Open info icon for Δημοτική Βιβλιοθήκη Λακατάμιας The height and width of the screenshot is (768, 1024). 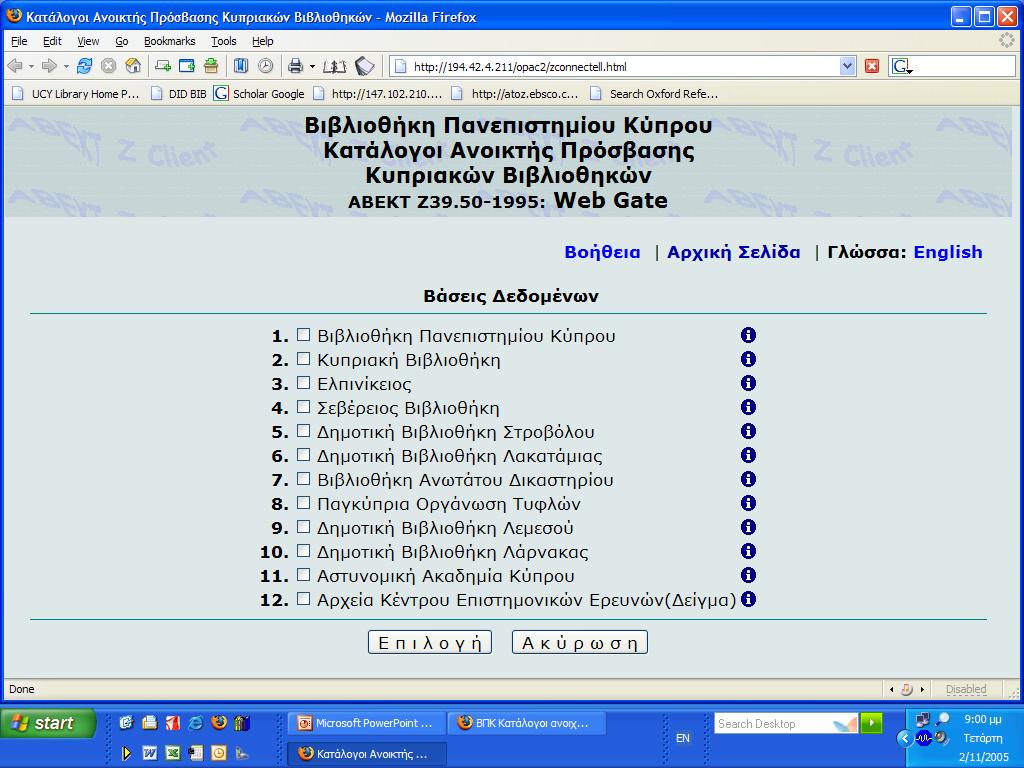point(748,455)
